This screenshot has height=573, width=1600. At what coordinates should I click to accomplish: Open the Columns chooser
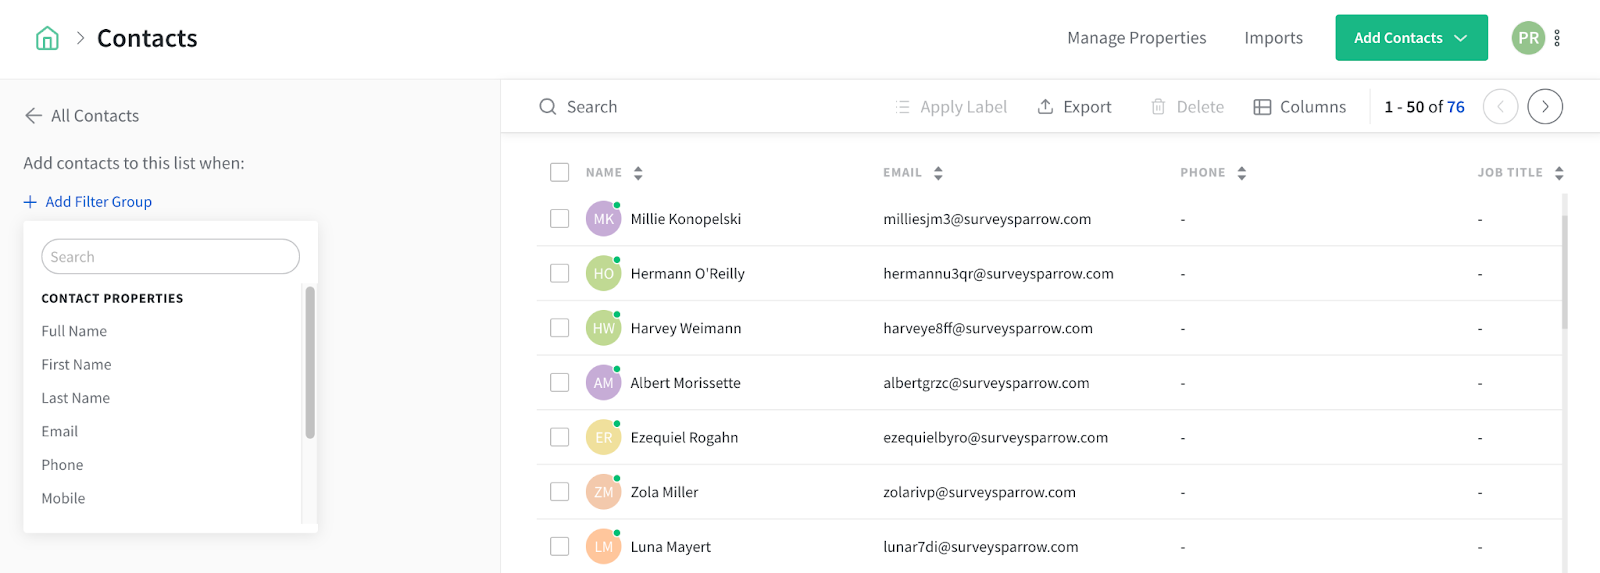(x=1300, y=107)
